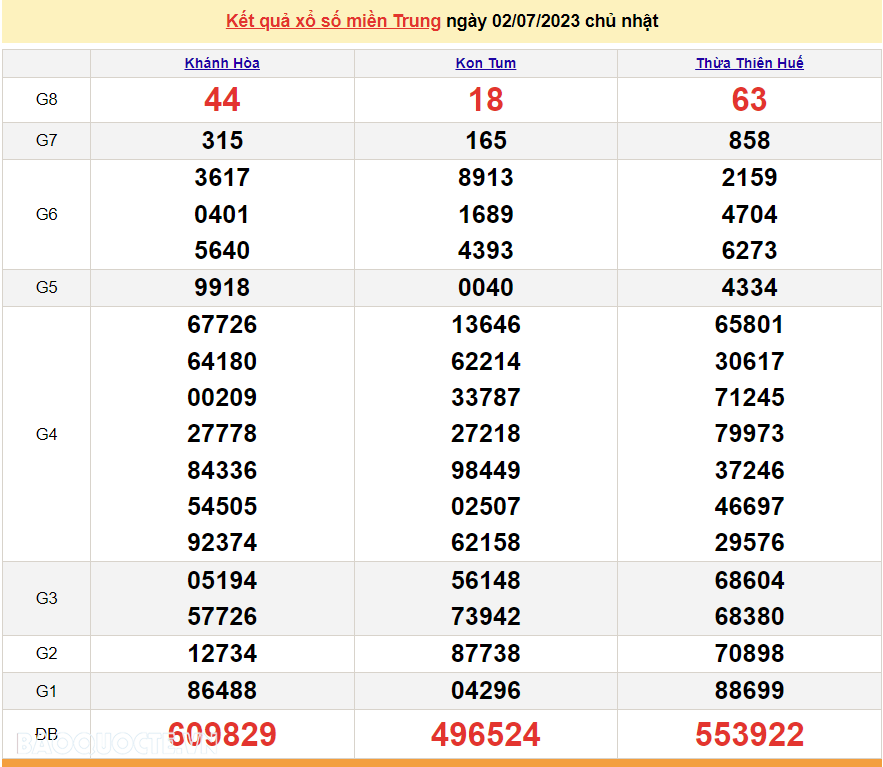Screen dimensions: 883x767
Task: Select the G4 row label
Action: click(47, 434)
